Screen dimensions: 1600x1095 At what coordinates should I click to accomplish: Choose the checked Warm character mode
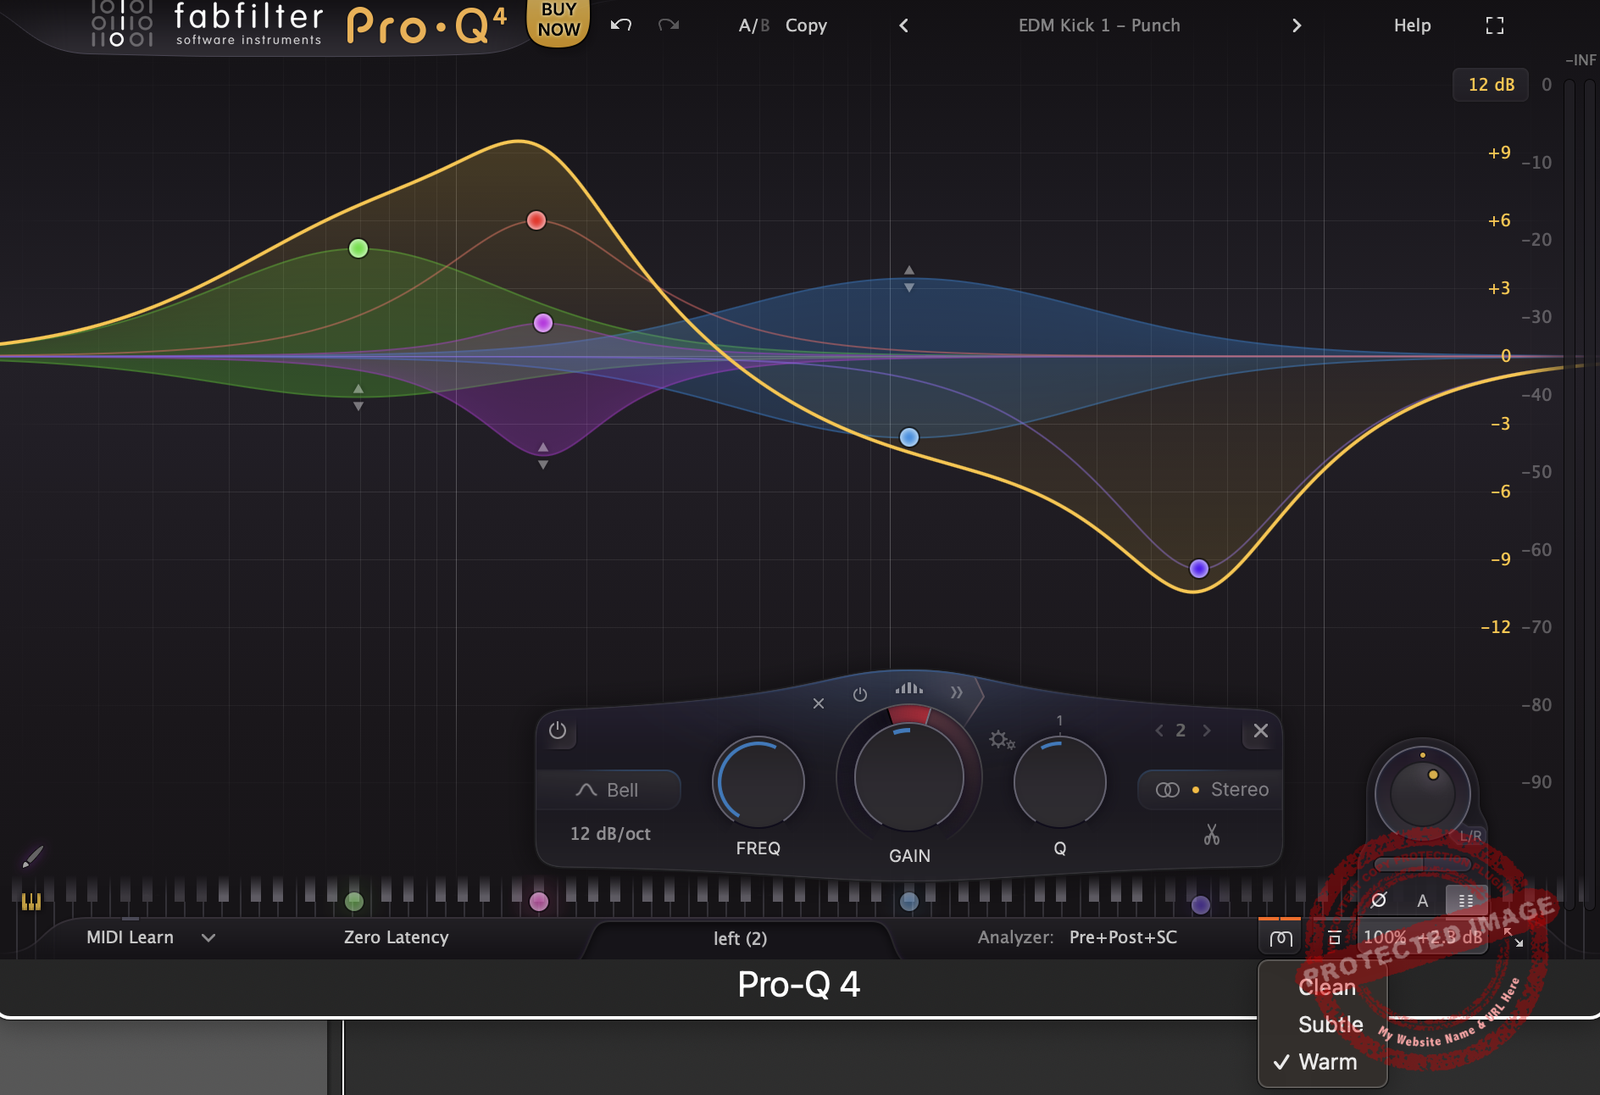(1327, 1062)
